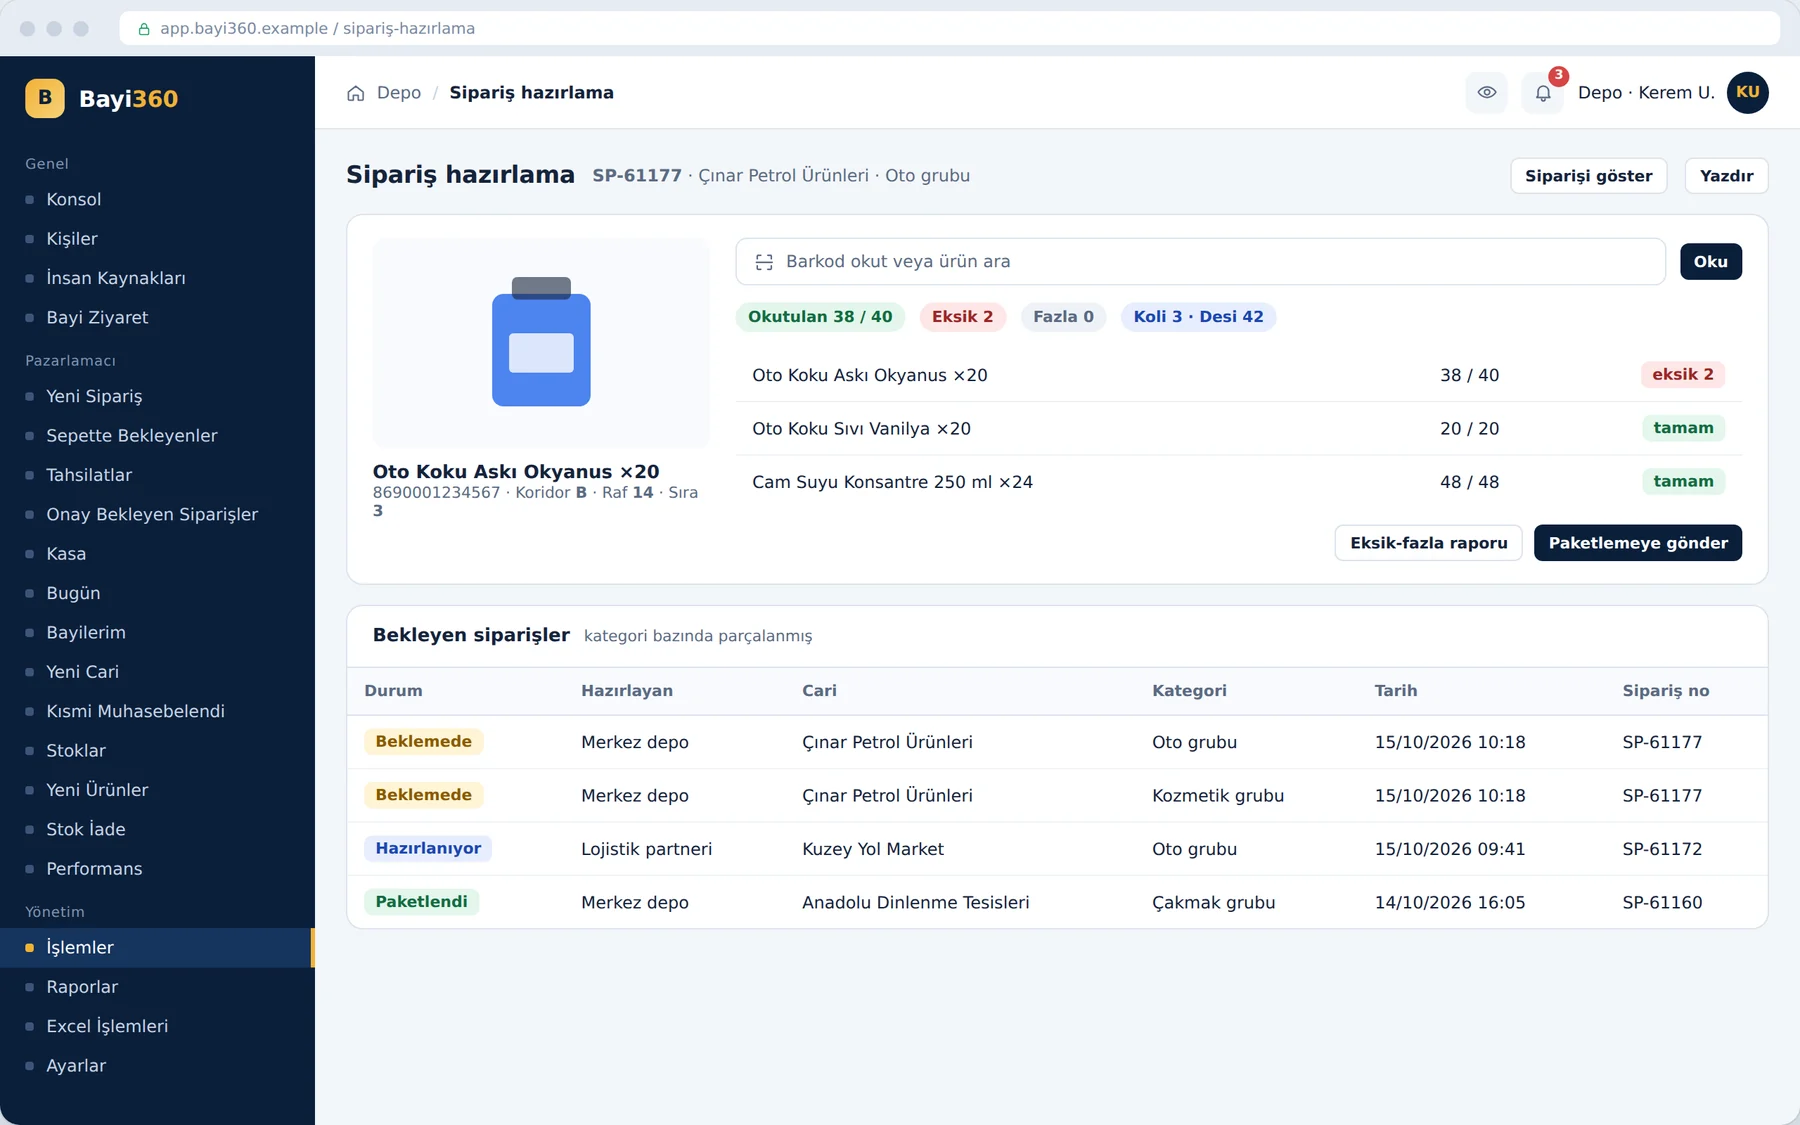
Task: Open Kasa in the sidebar
Action: (x=157, y=554)
